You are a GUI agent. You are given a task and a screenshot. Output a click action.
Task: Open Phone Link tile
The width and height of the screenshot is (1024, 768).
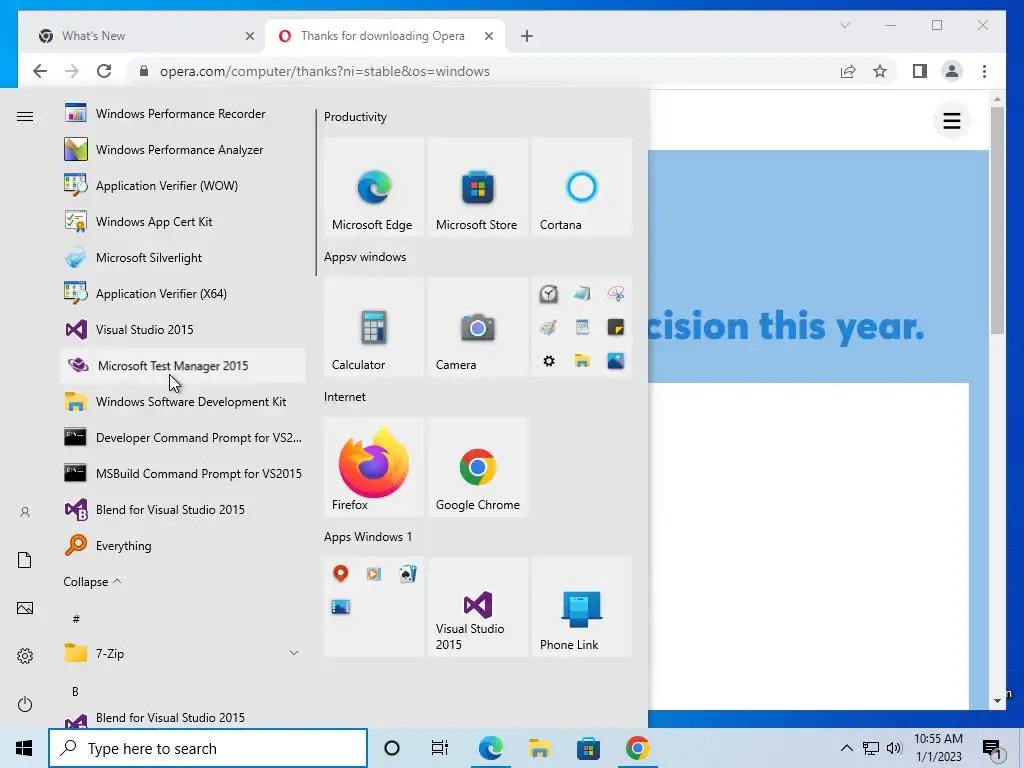581,607
